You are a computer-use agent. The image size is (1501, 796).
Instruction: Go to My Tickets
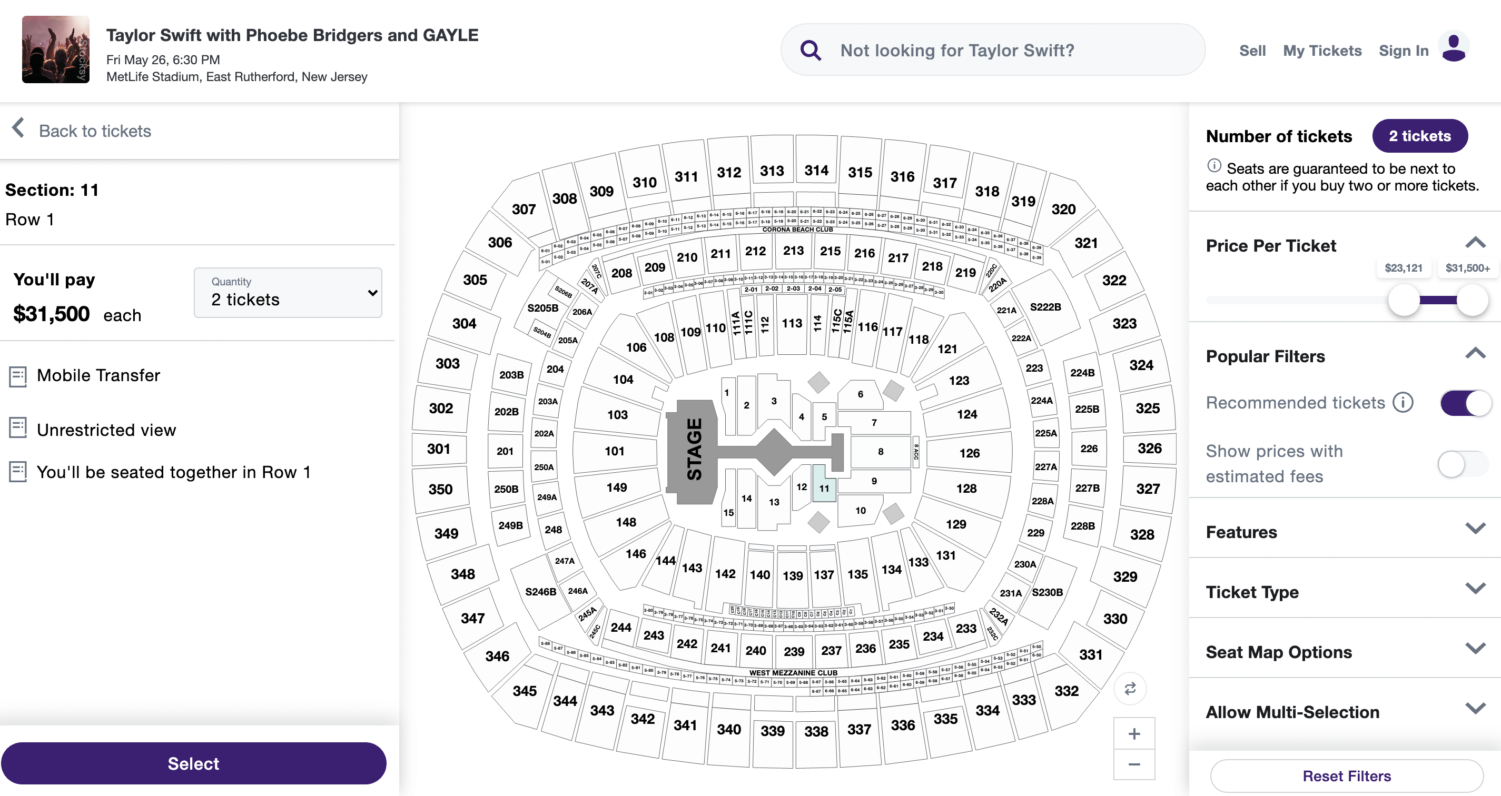(x=1322, y=51)
